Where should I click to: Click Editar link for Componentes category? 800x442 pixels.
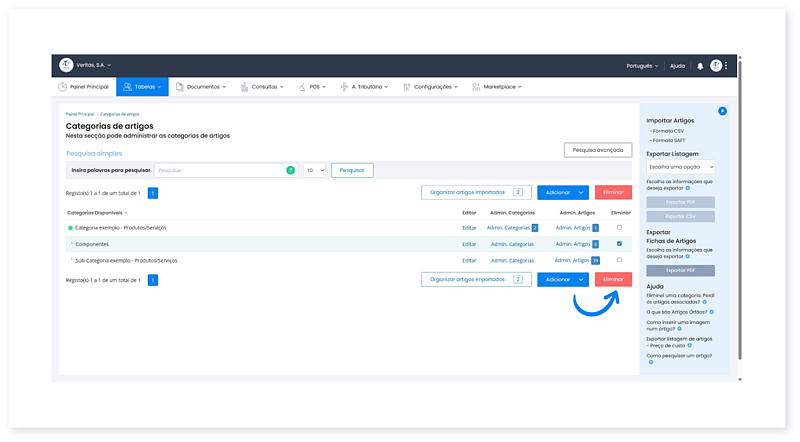pos(469,244)
